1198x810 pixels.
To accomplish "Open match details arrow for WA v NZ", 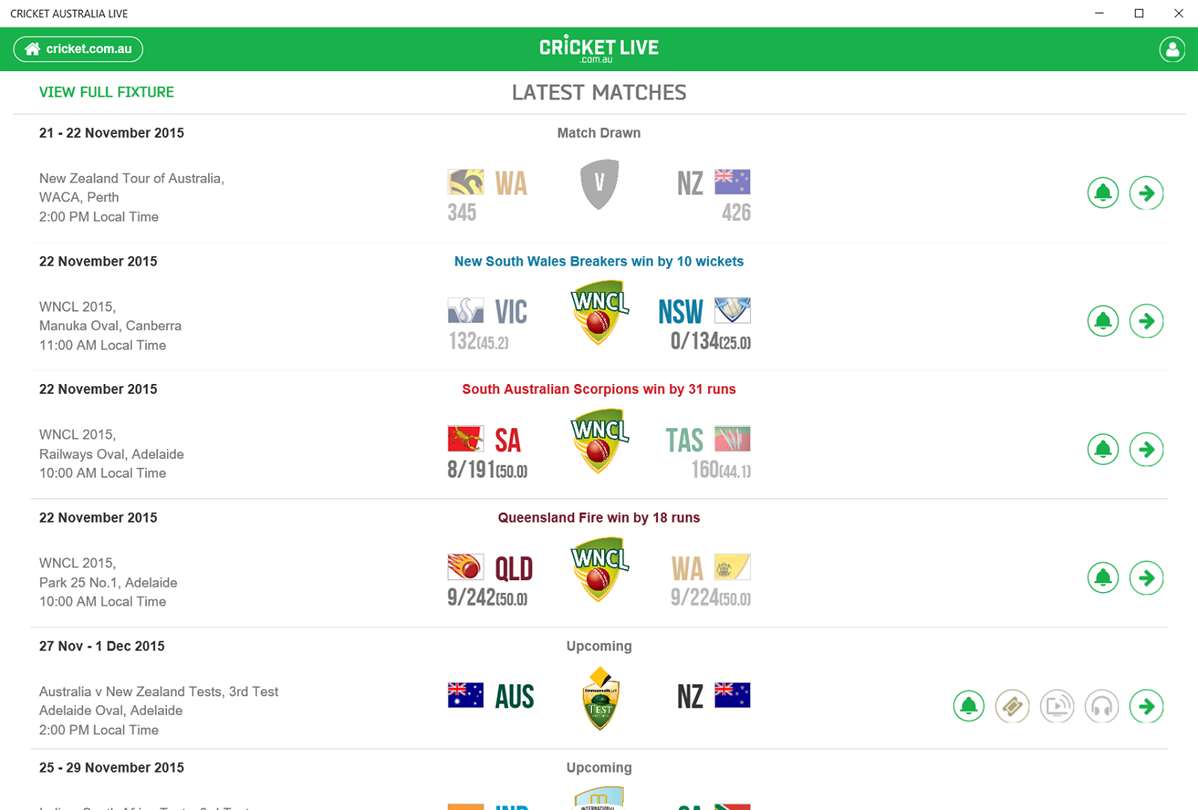I will pyautogui.click(x=1146, y=193).
